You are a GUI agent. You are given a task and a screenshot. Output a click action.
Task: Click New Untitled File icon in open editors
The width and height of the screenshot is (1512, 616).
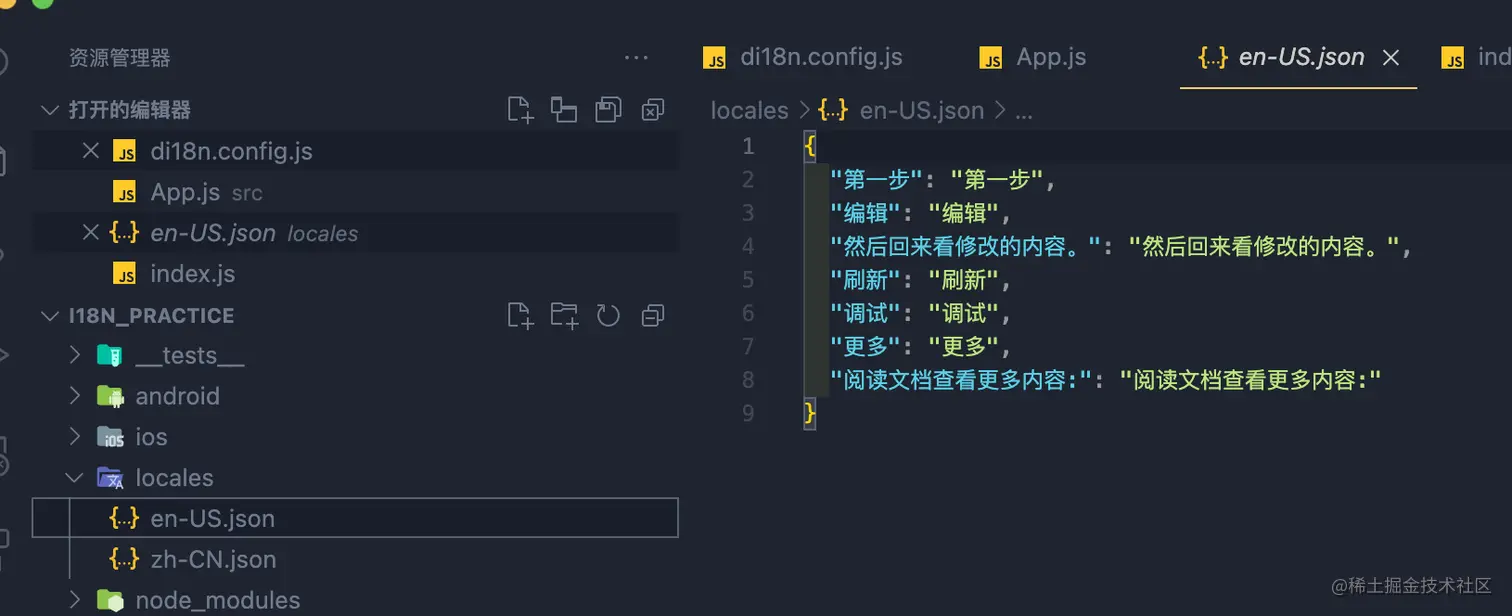coord(520,110)
